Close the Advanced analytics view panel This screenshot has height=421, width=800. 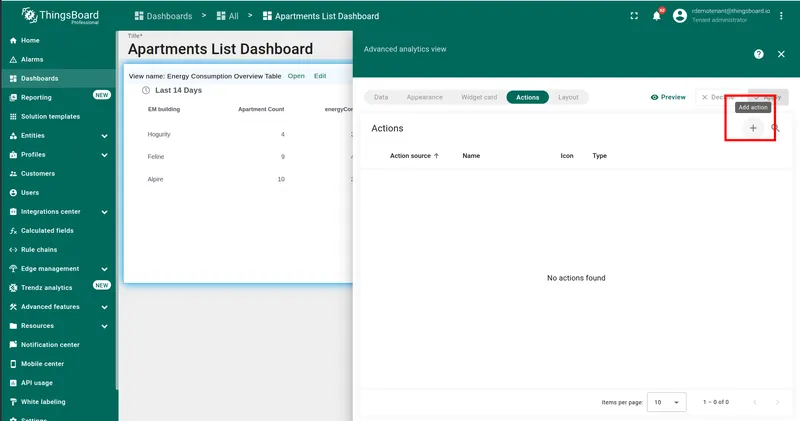coord(781,54)
